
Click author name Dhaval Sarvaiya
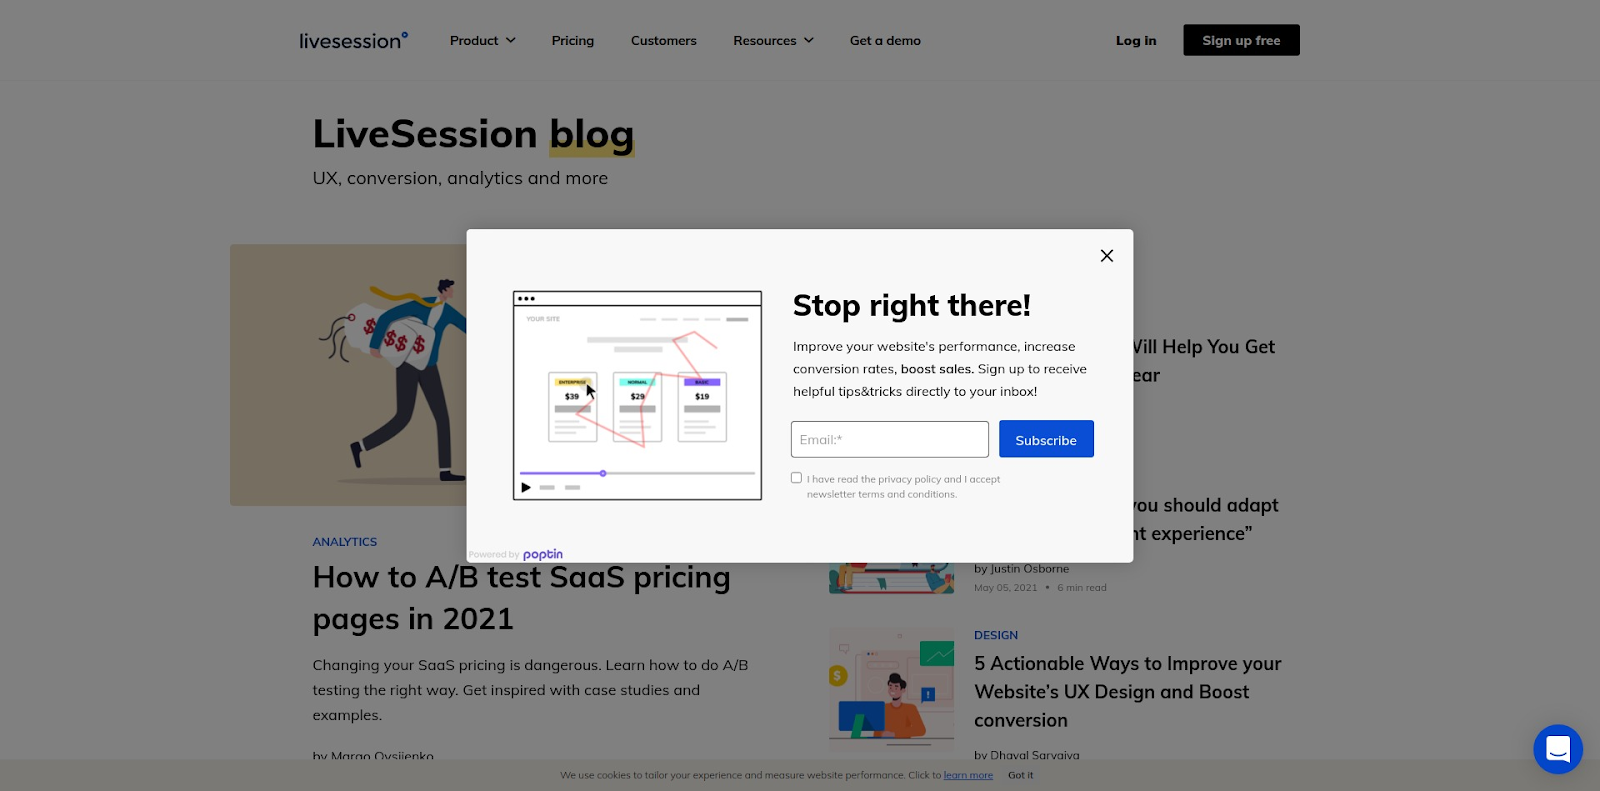coord(1034,755)
